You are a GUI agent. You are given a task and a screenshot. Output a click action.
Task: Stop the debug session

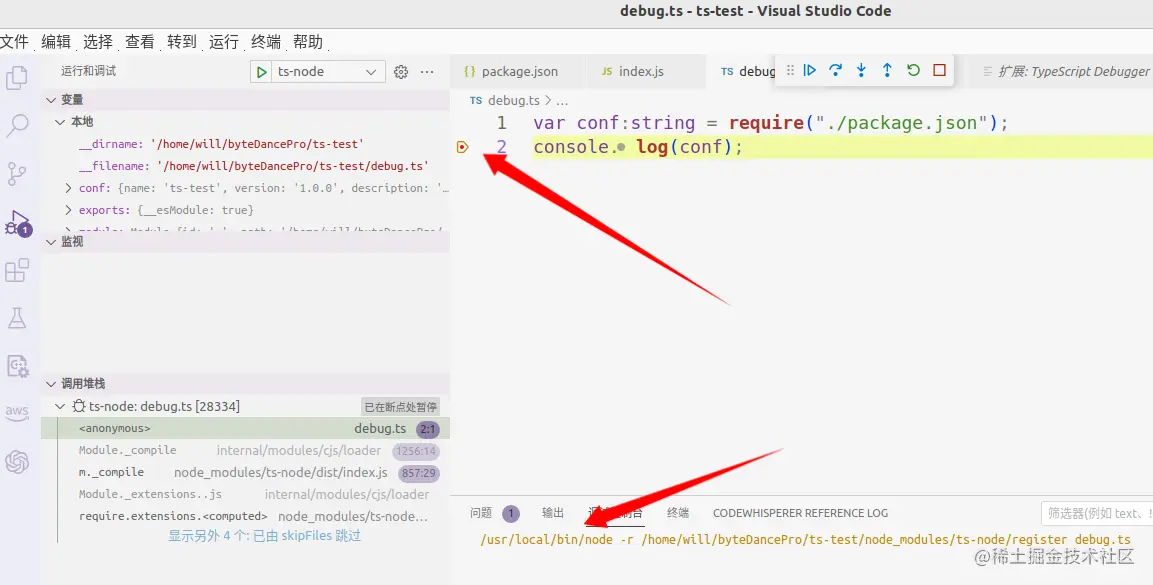click(939, 71)
